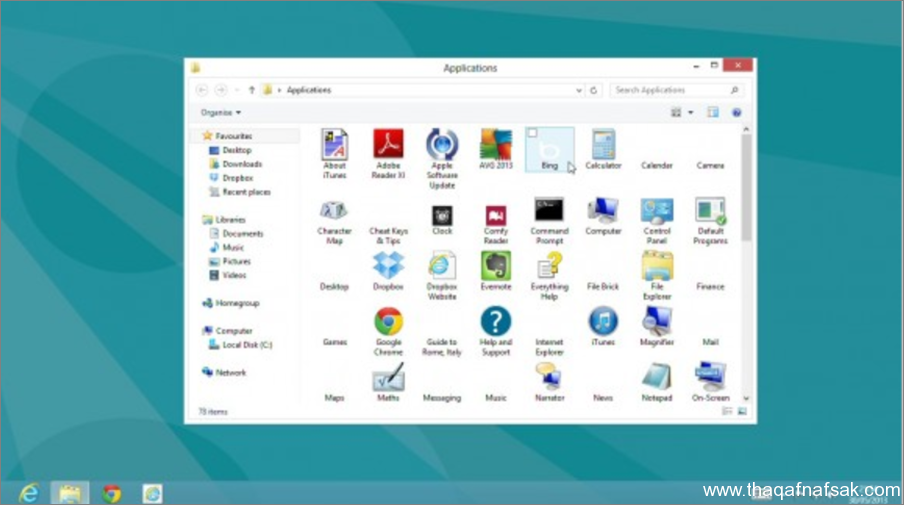Open Videos library

(234, 275)
